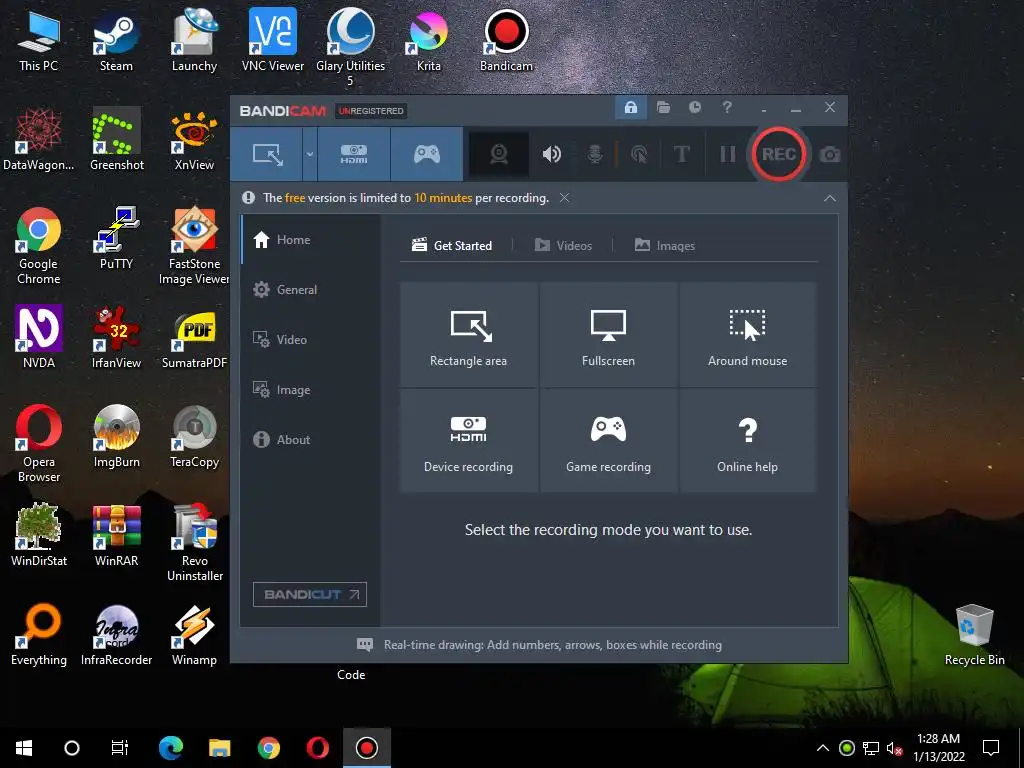The width and height of the screenshot is (1024, 768).
Task: Select the WinDirStat desktop icon
Action: [x=39, y=536]
